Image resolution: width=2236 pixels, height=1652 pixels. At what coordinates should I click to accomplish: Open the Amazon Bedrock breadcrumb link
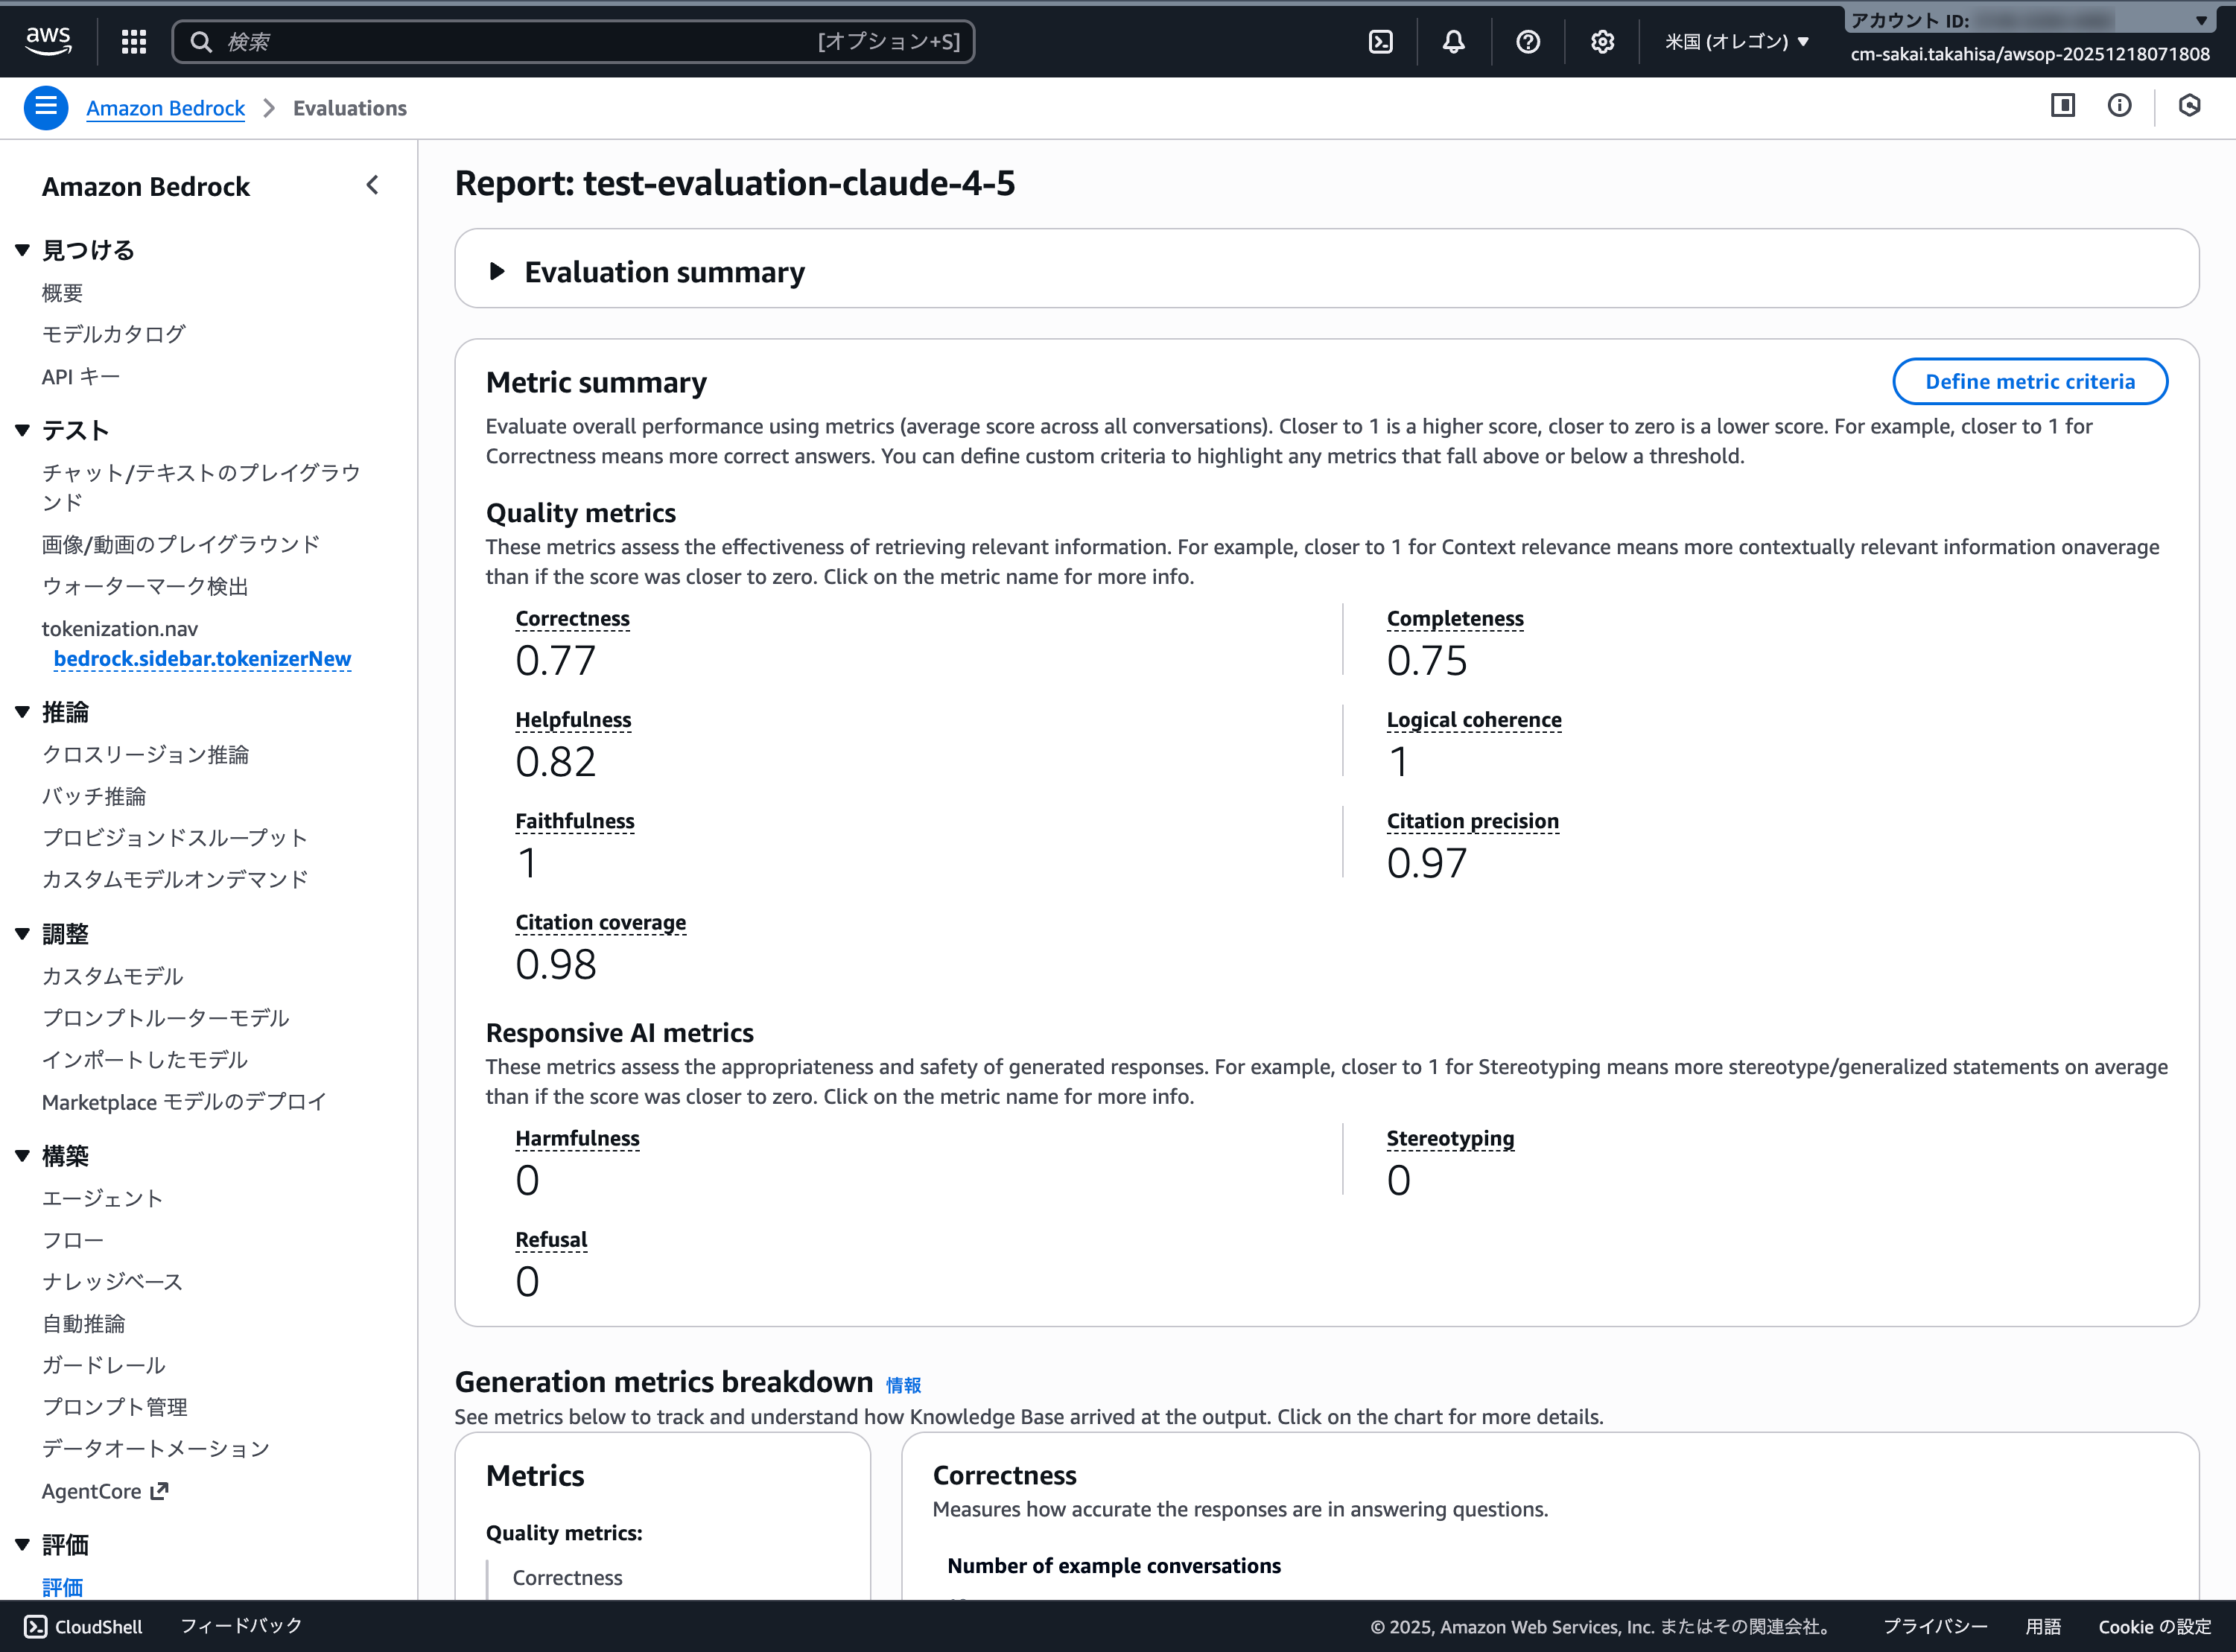165,108
